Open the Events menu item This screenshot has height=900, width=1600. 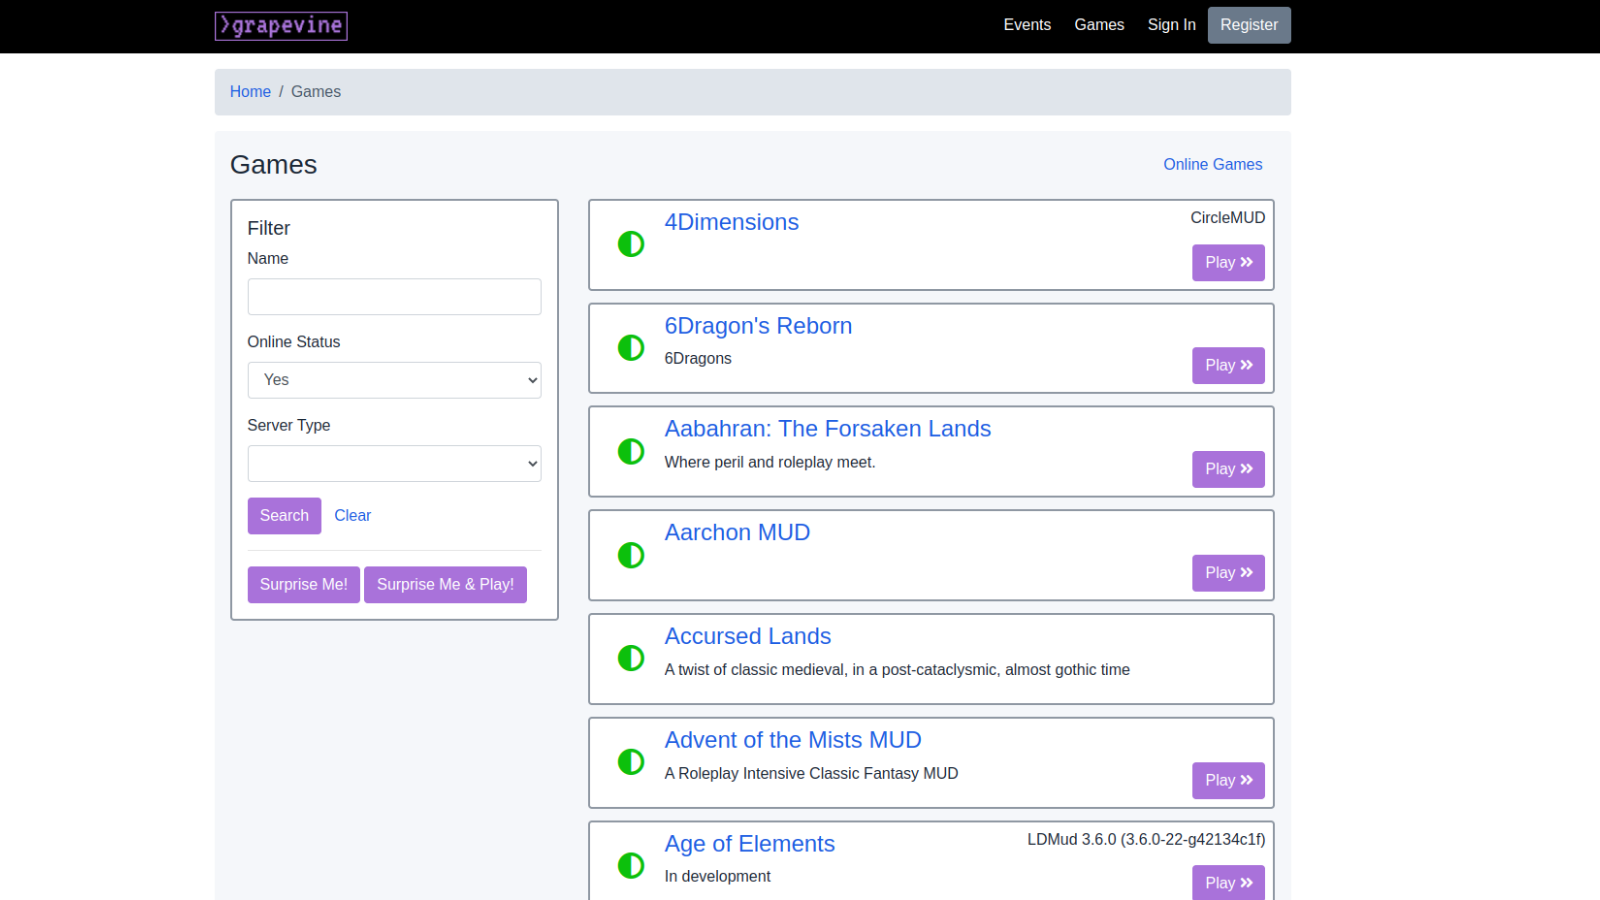[x=1027, y=25]
